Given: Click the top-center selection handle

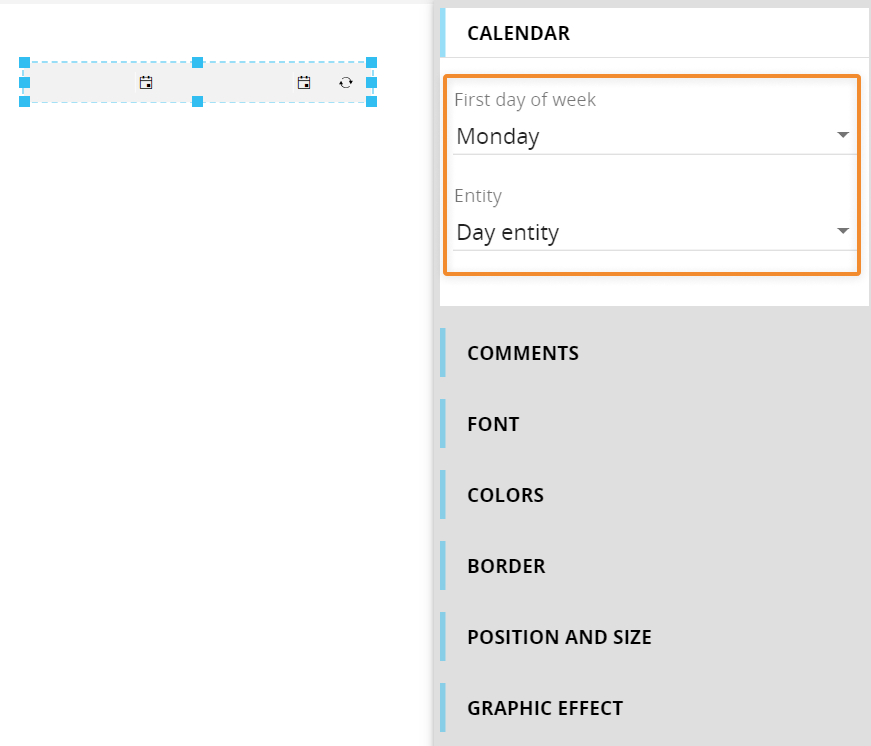Looking at the screenshot, I should pos(197,62).
